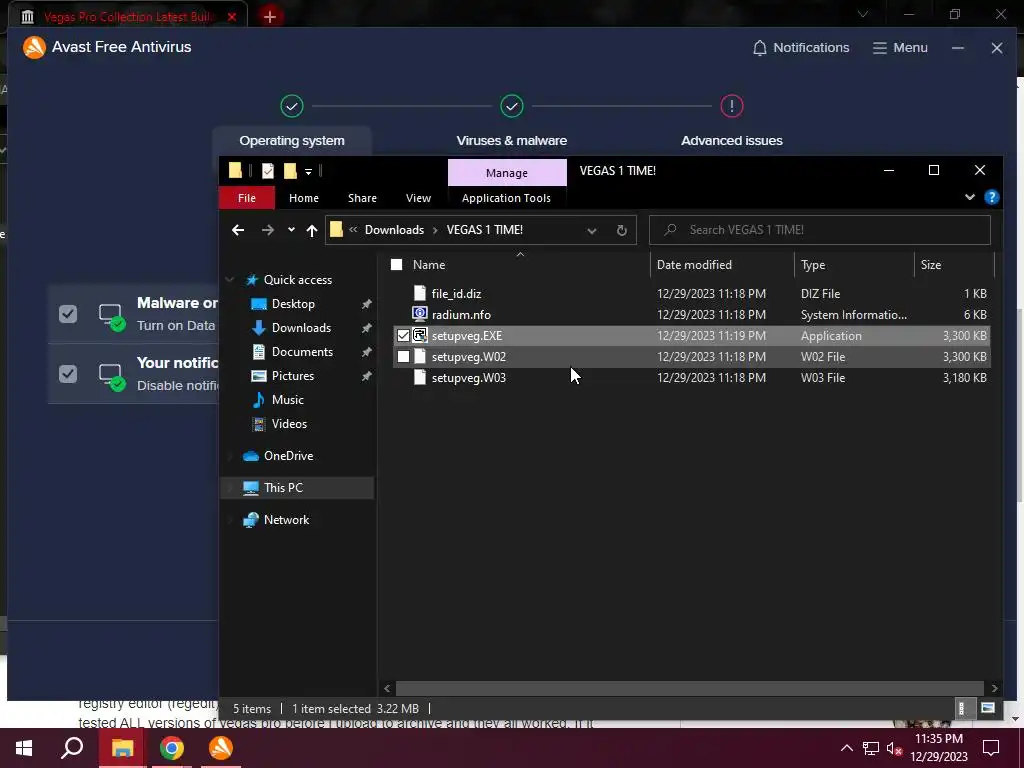The height and width of the screenshot is (768, 1024).
Task: Switch to large icons view layout
Action: tap(988, 709)
